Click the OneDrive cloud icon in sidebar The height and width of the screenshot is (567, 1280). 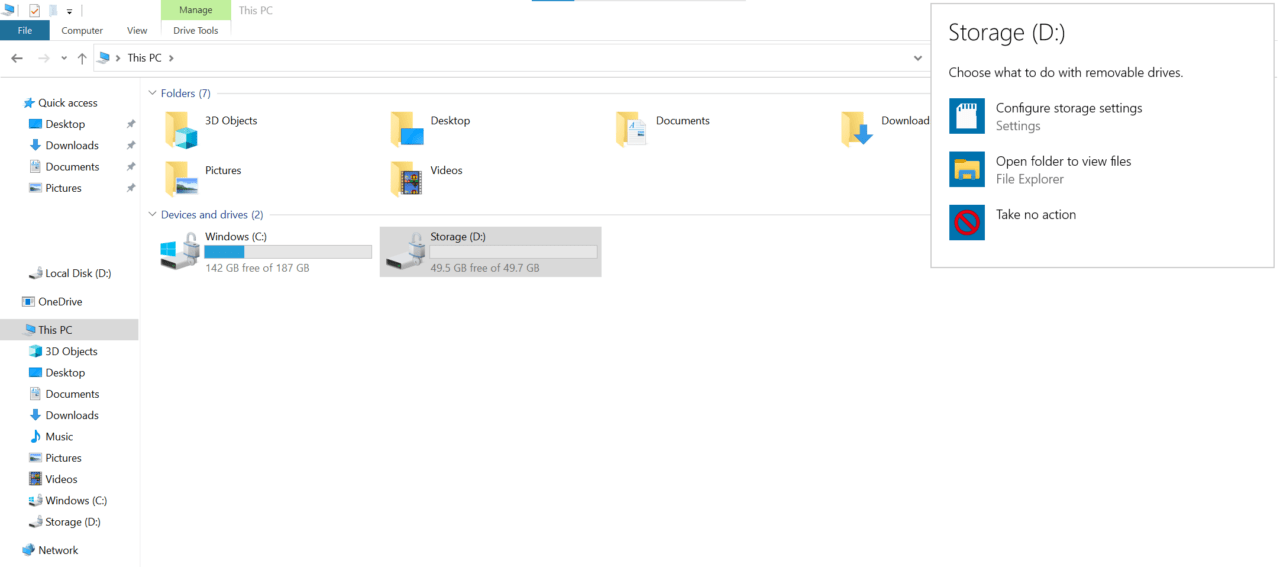pyautogui.click(x=29, y=302)
